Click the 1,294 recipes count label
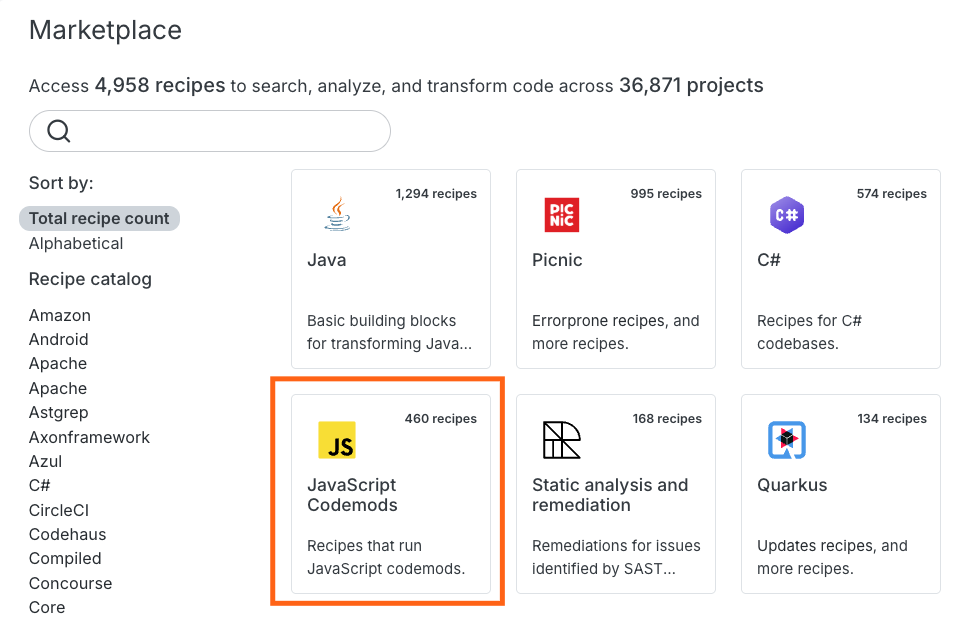Screen dimensions: 963x617 click(x=436, y=193)
